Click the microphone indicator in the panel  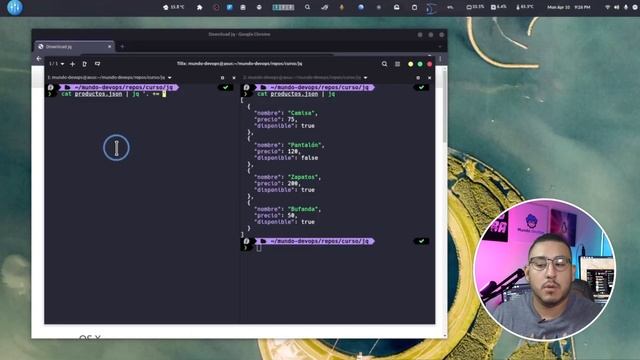tap(626, 7)
